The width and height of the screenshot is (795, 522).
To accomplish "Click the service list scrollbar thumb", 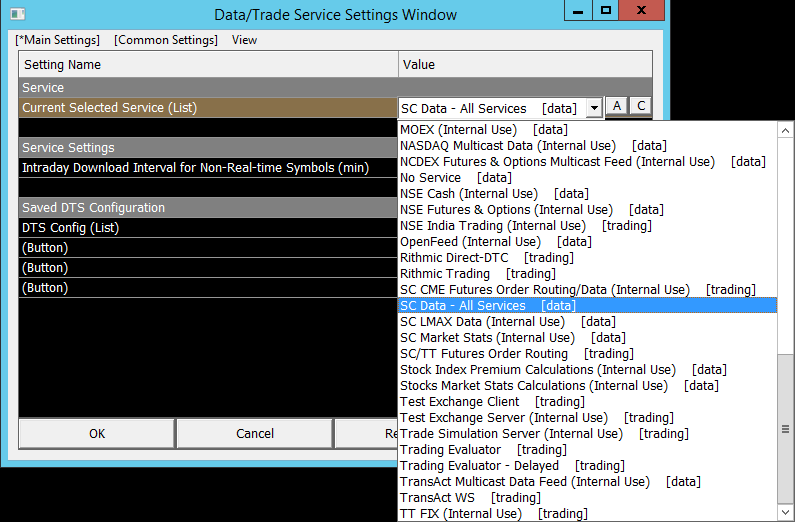I will coord(785,429).
